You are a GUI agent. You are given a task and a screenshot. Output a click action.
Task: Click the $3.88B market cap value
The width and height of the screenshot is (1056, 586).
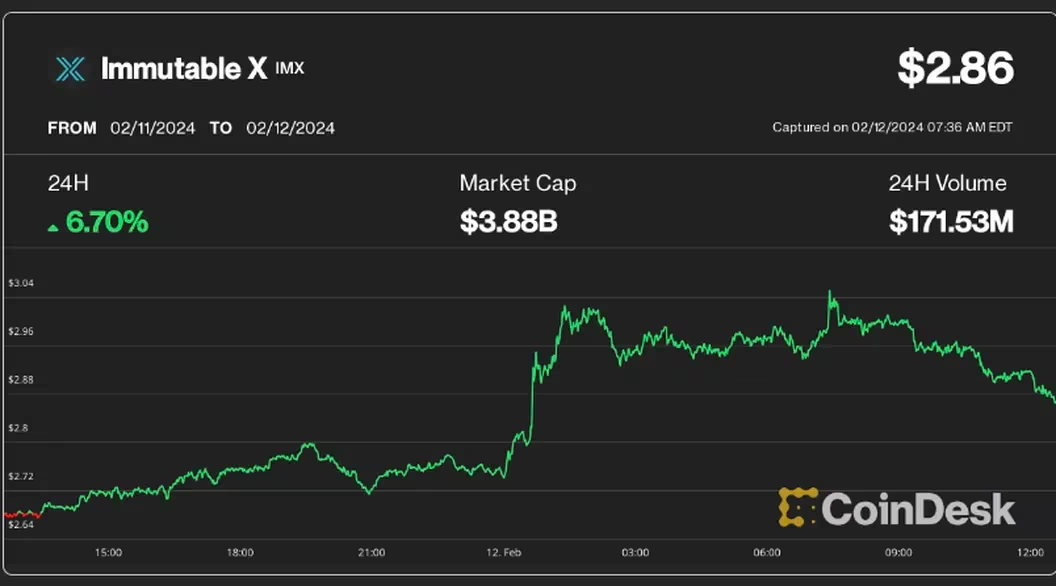508,222
